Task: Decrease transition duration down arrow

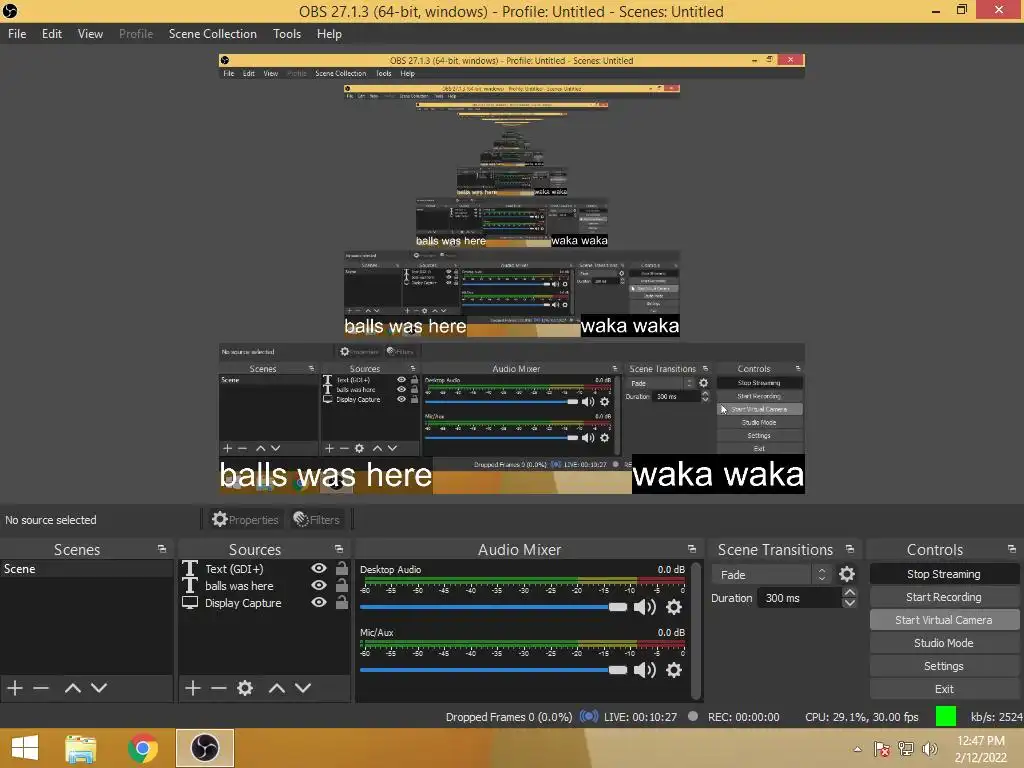Action: [850, 603]
